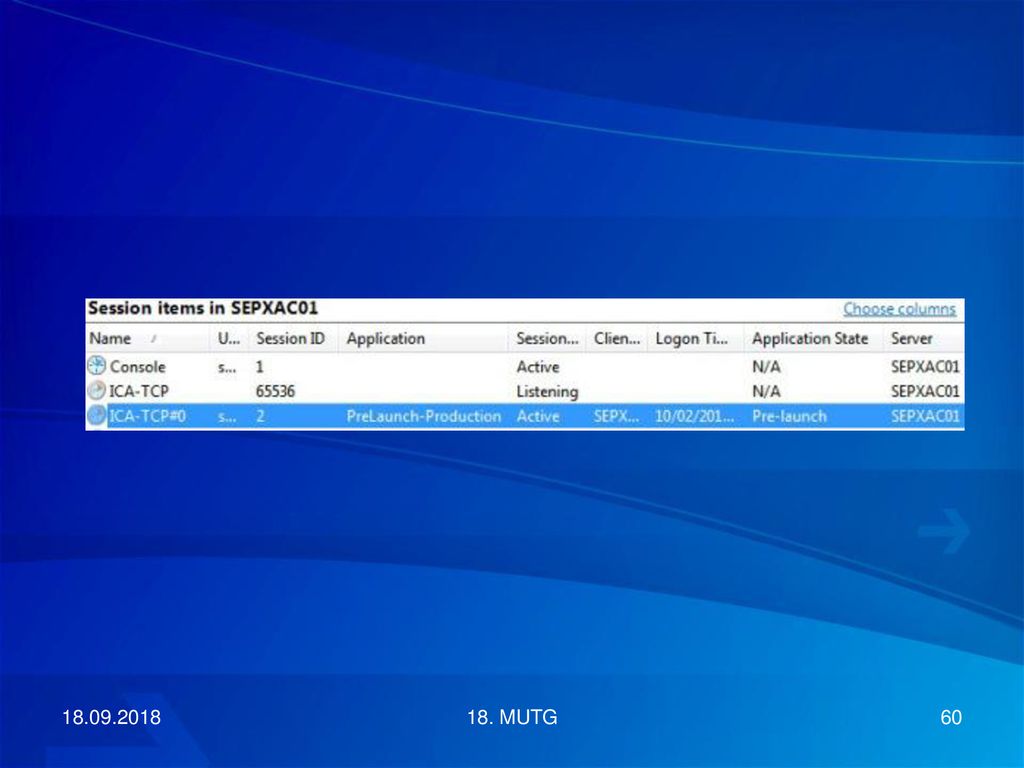The height and width of the screenshot is (768, 1024).
Task: Sort by the Server column header
Action: (924, 338)
